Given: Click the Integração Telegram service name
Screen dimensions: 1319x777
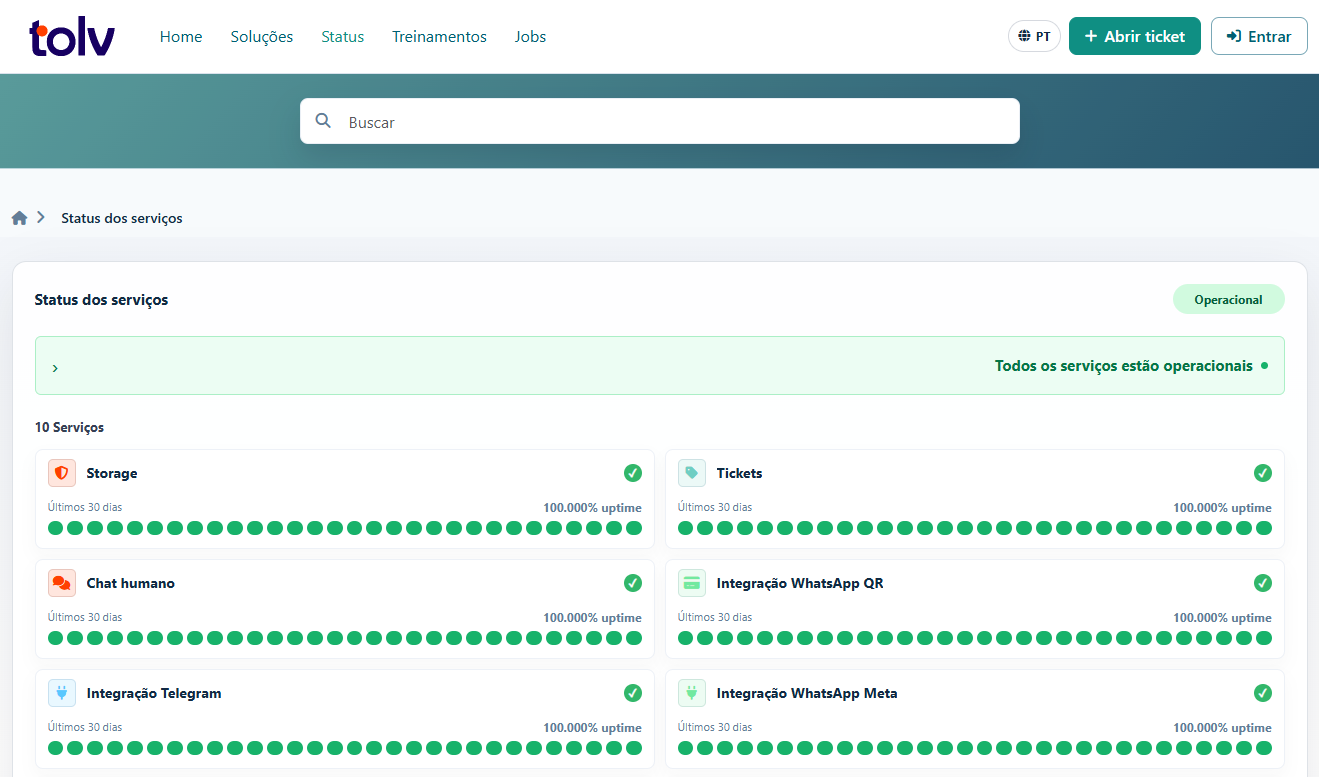Looking at the screenshot, I should pyautogui.click(x=154, y=693).
